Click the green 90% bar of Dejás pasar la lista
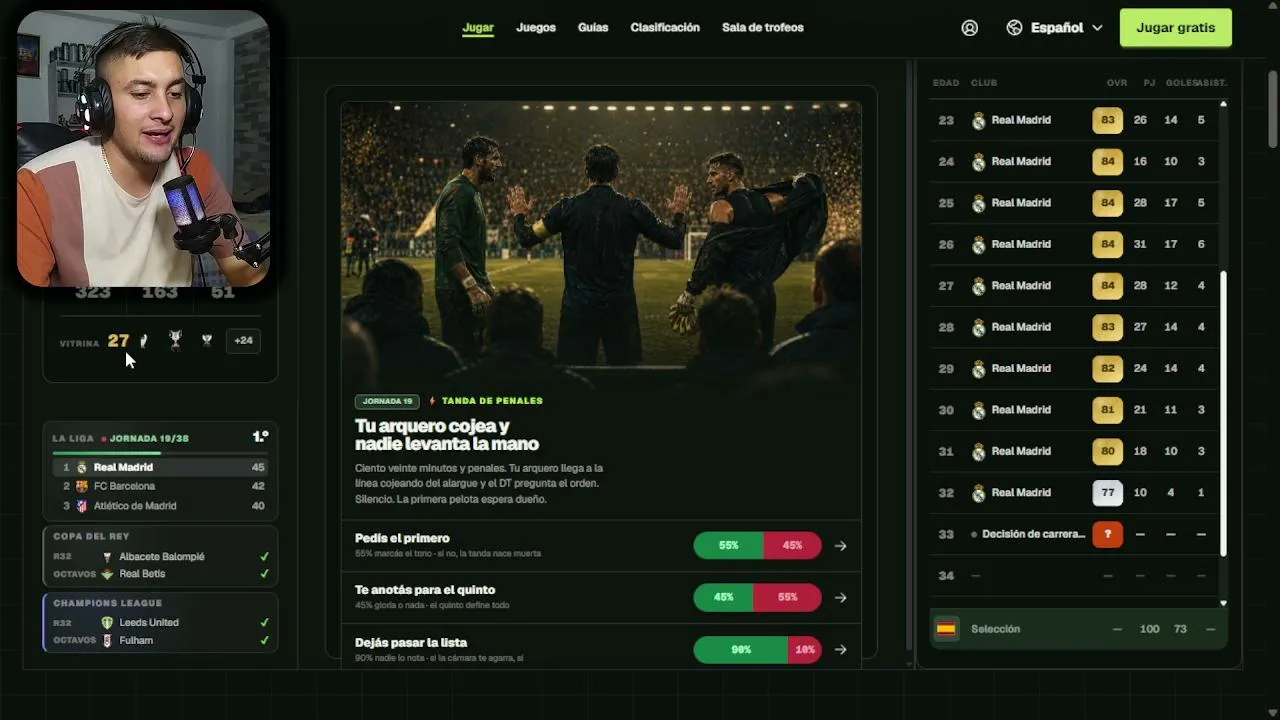 pyautogui.click(x=741, y=649)
